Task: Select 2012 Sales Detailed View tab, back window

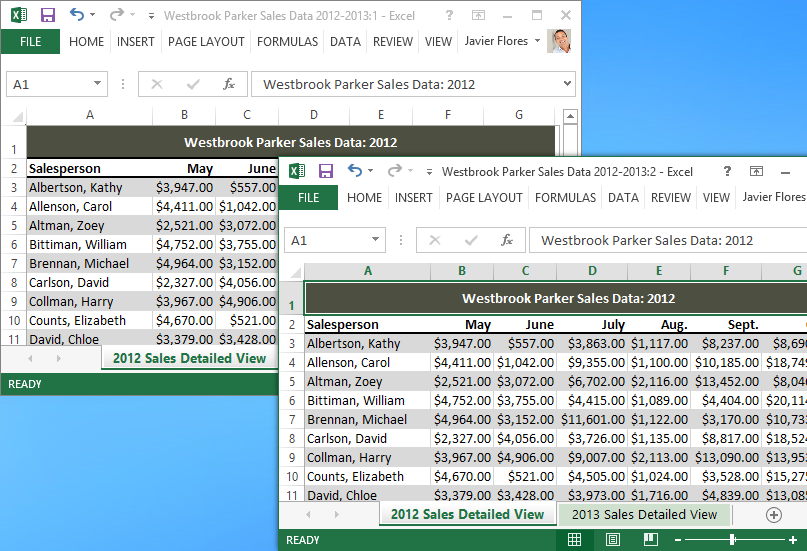Action: [189, 359]
